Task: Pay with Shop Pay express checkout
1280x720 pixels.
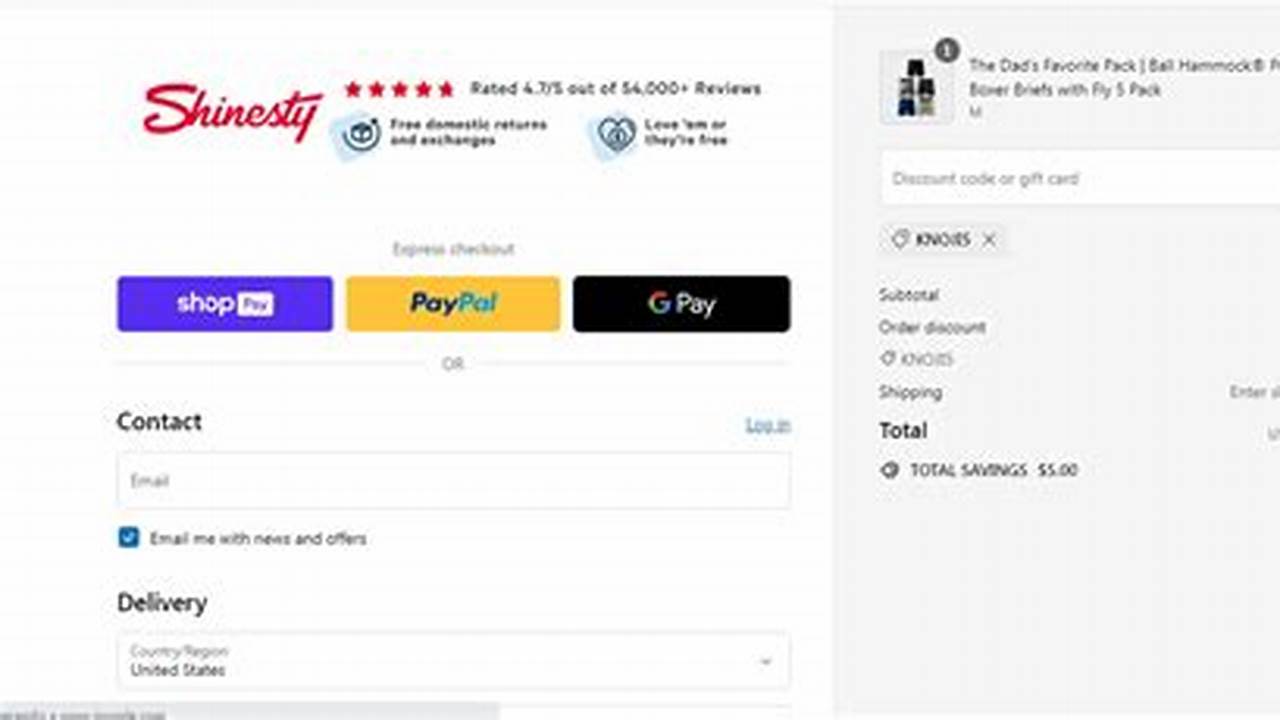Action: tap(225, 304)
